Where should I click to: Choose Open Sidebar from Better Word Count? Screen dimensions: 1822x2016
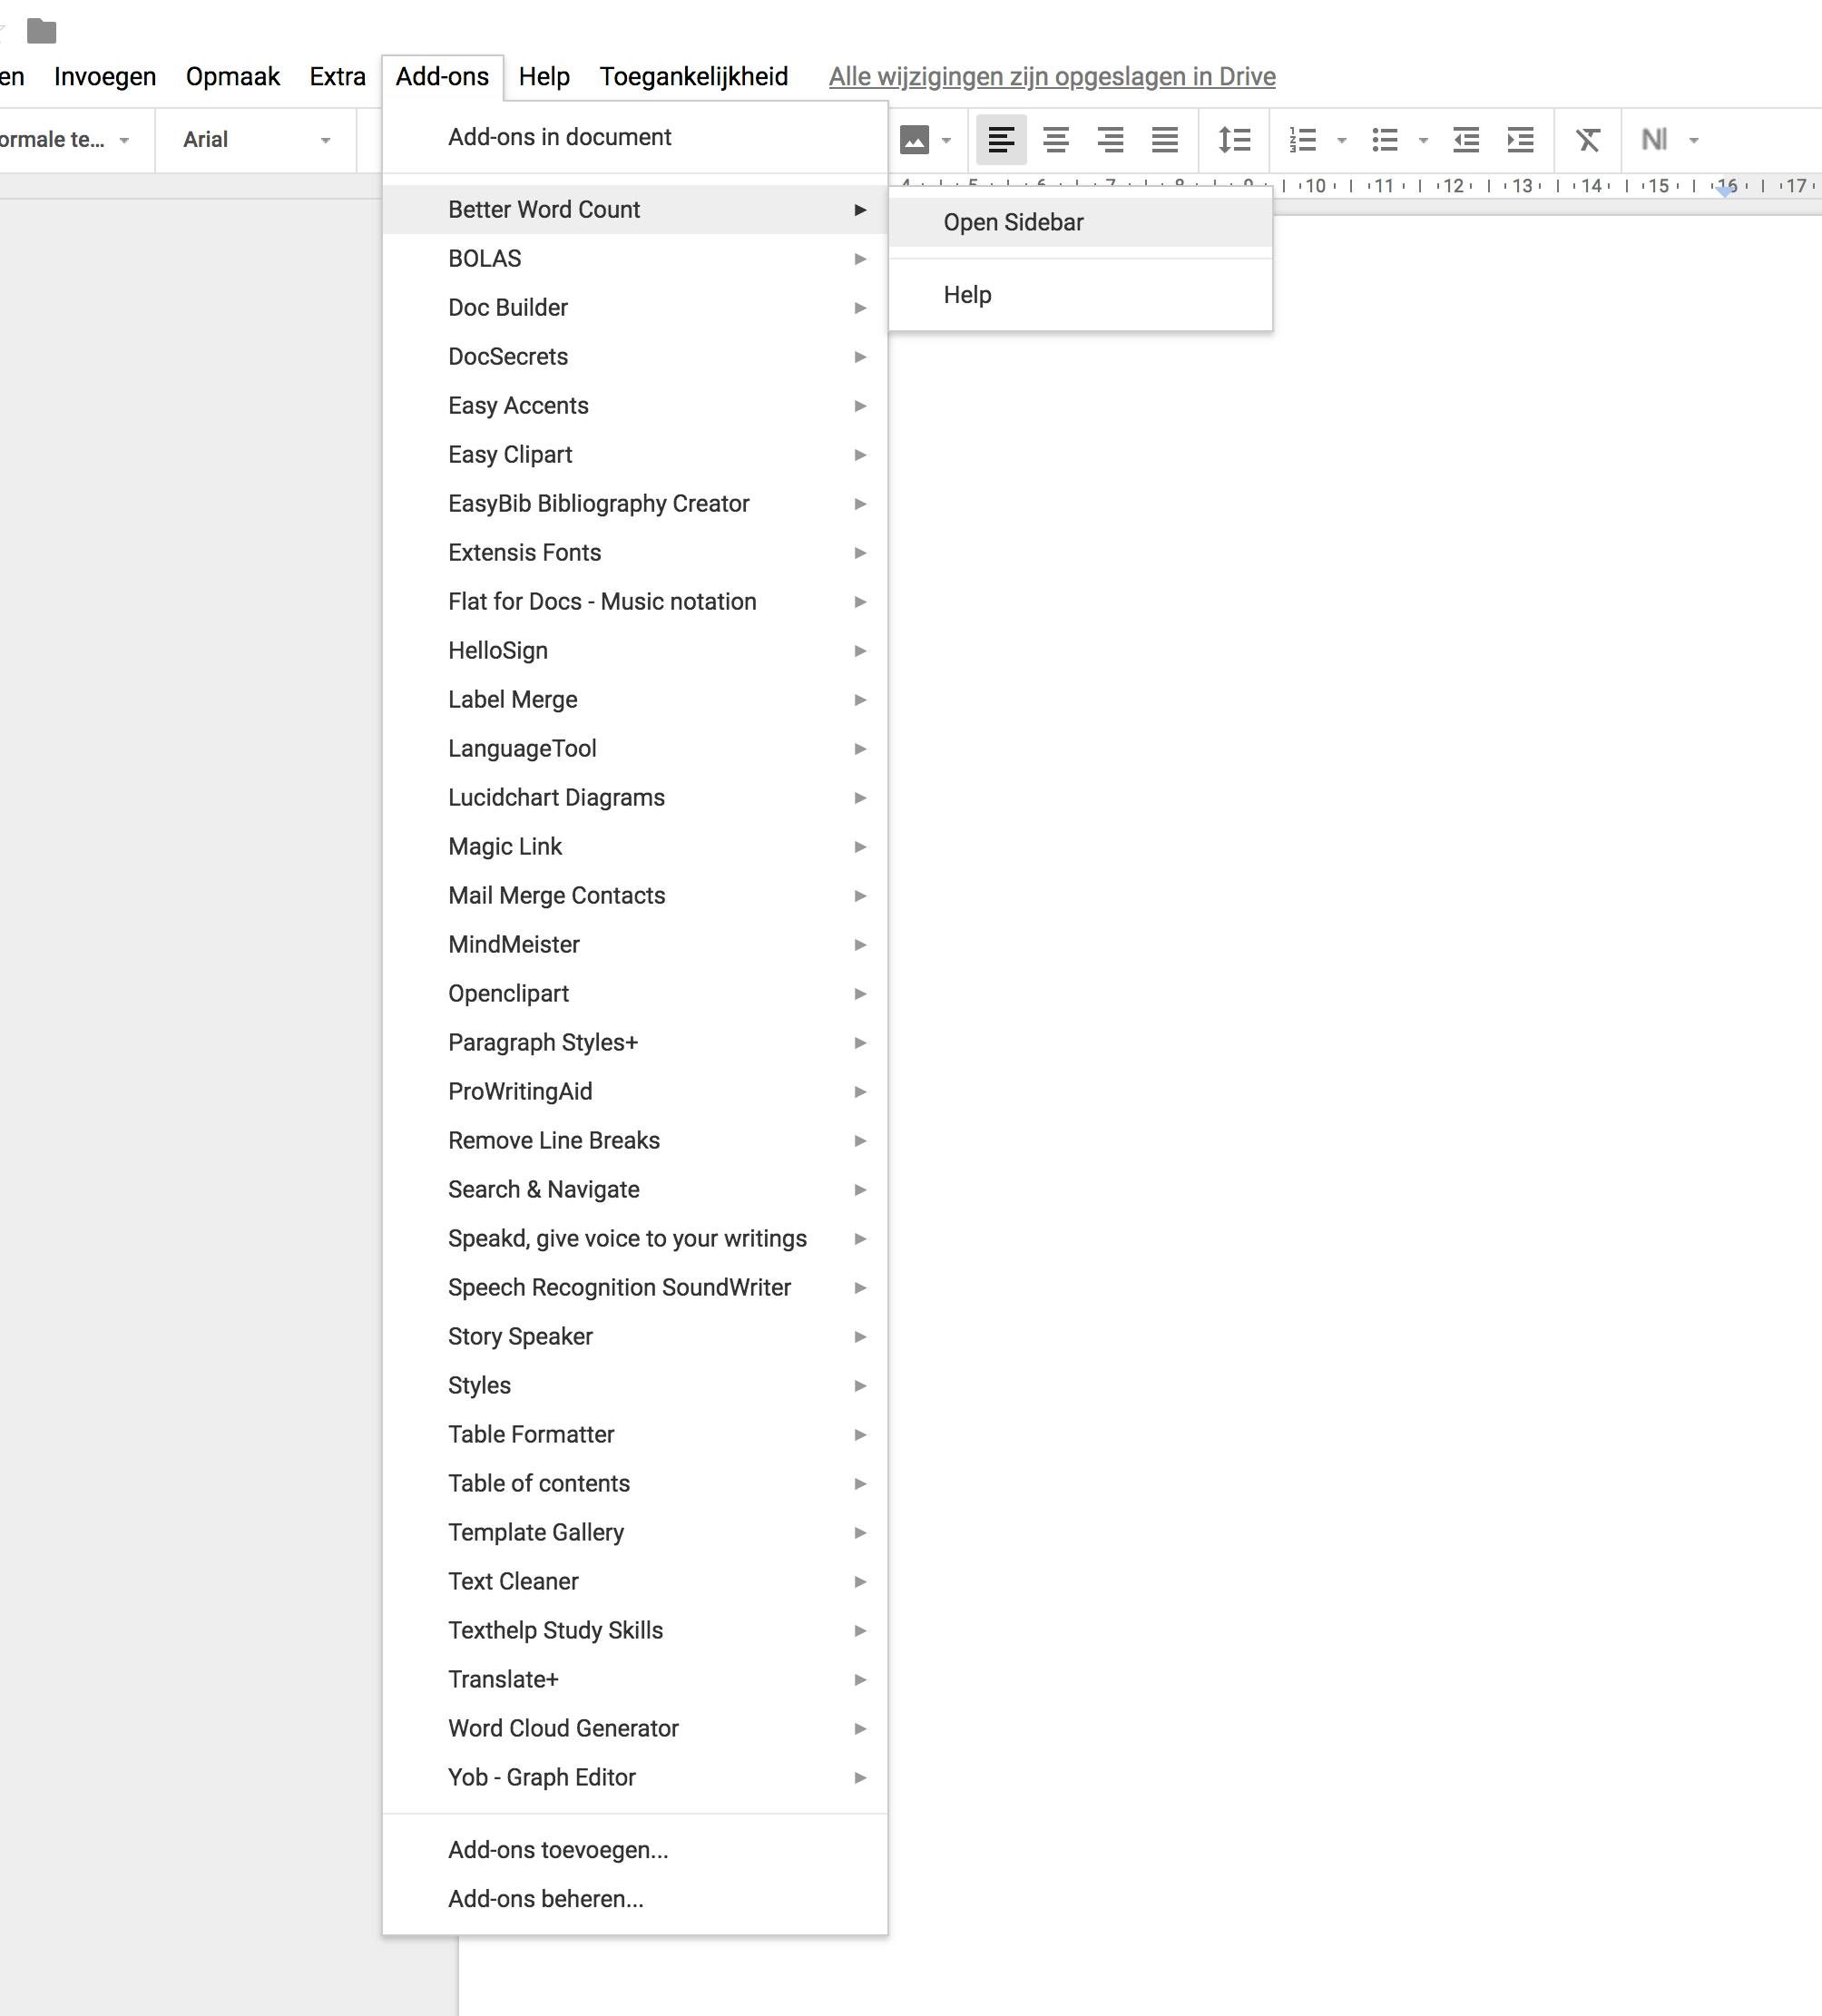(1013, 222)
